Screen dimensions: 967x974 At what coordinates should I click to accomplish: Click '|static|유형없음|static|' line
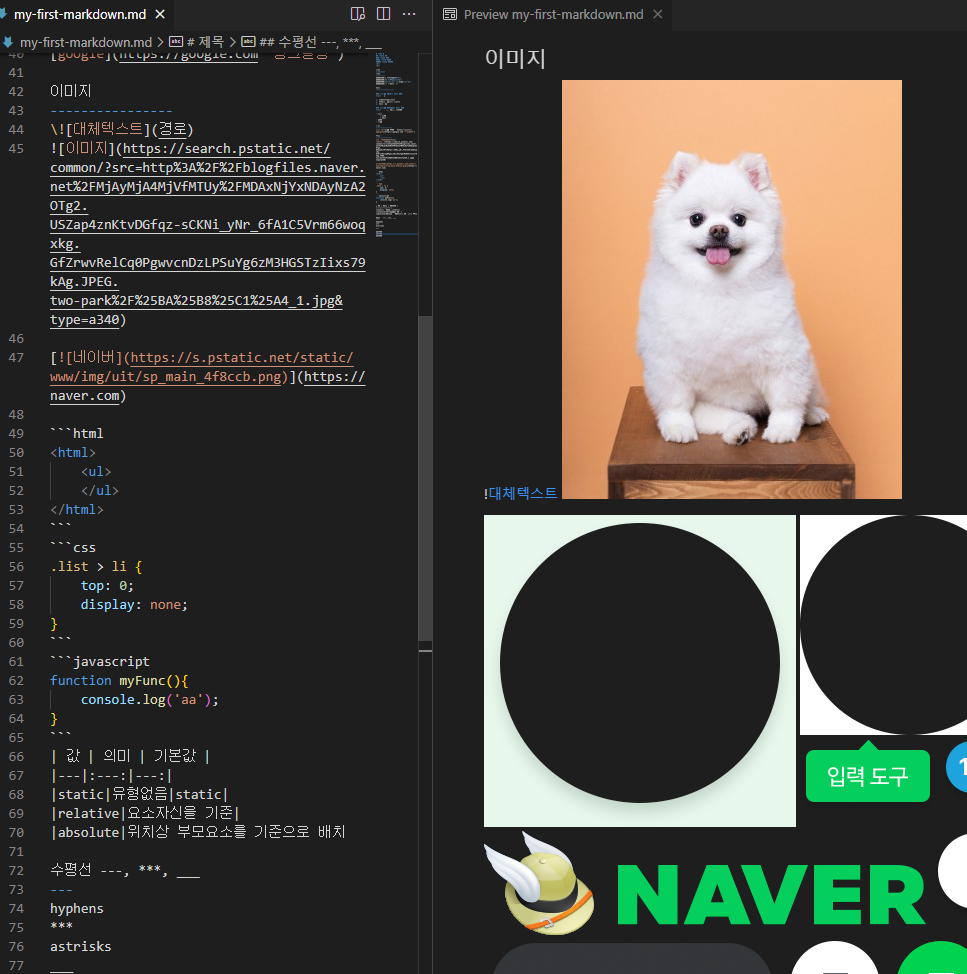[x=139, y=794]
